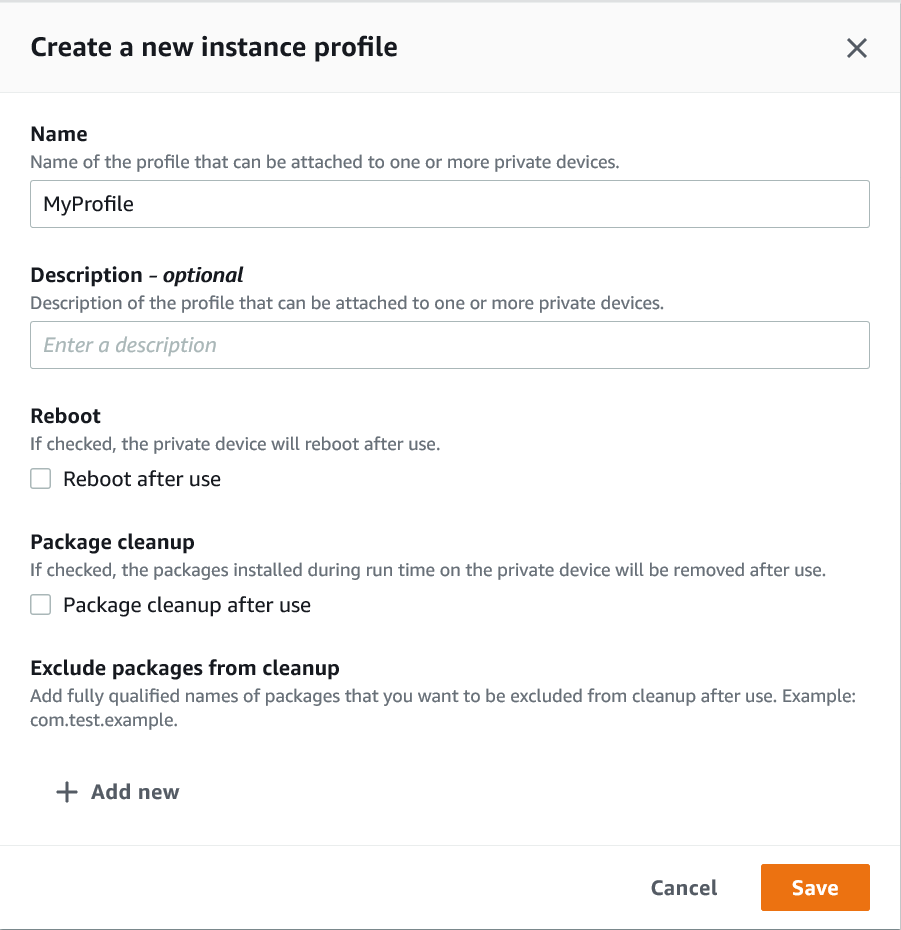
Task: Click the Description optional label
Action: pyautogui.click(x=137, y=274)
